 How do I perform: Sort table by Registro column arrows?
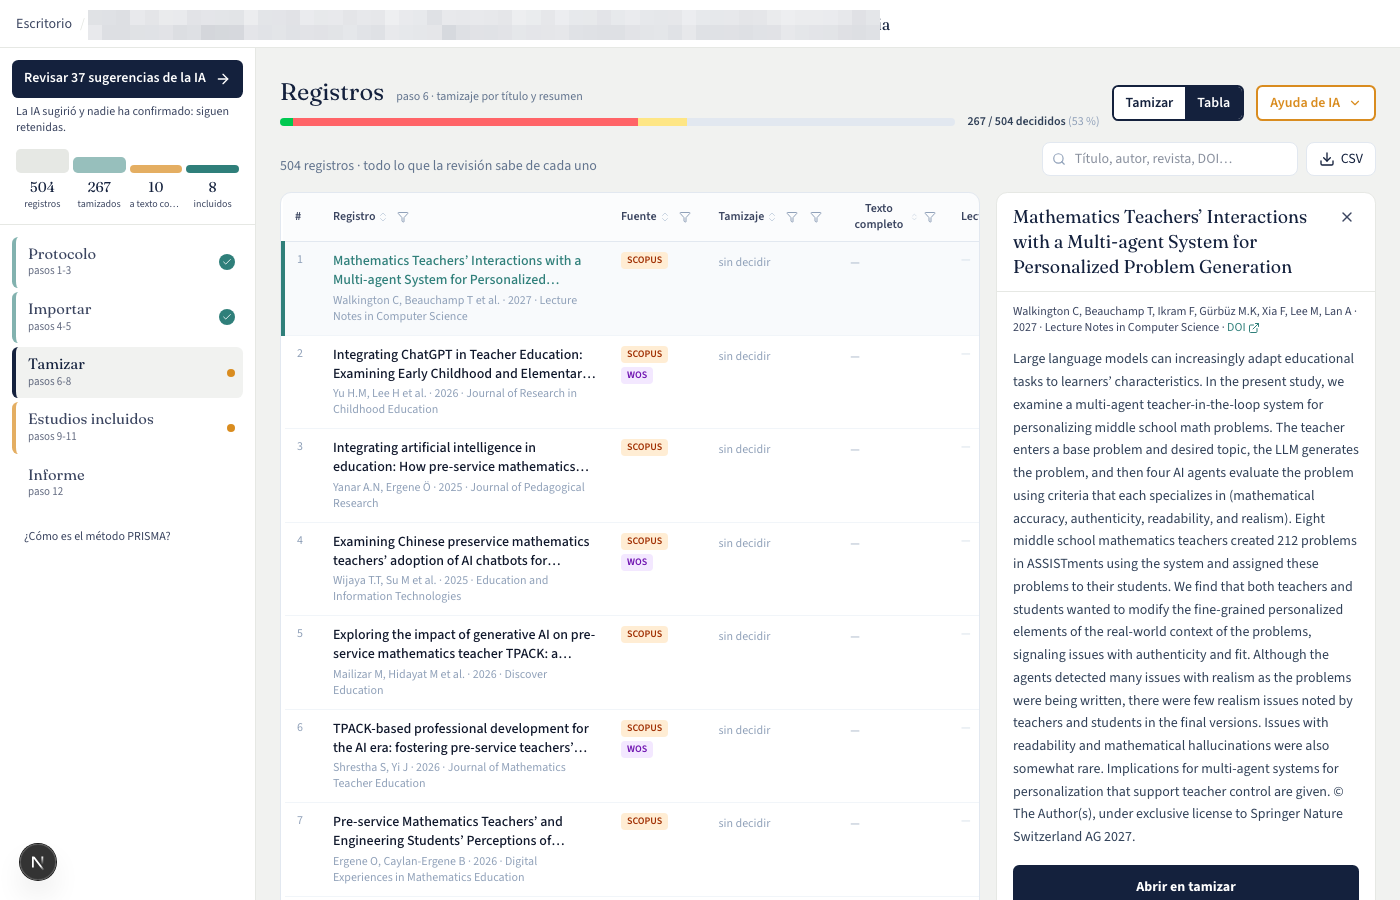tap(383, 217)
